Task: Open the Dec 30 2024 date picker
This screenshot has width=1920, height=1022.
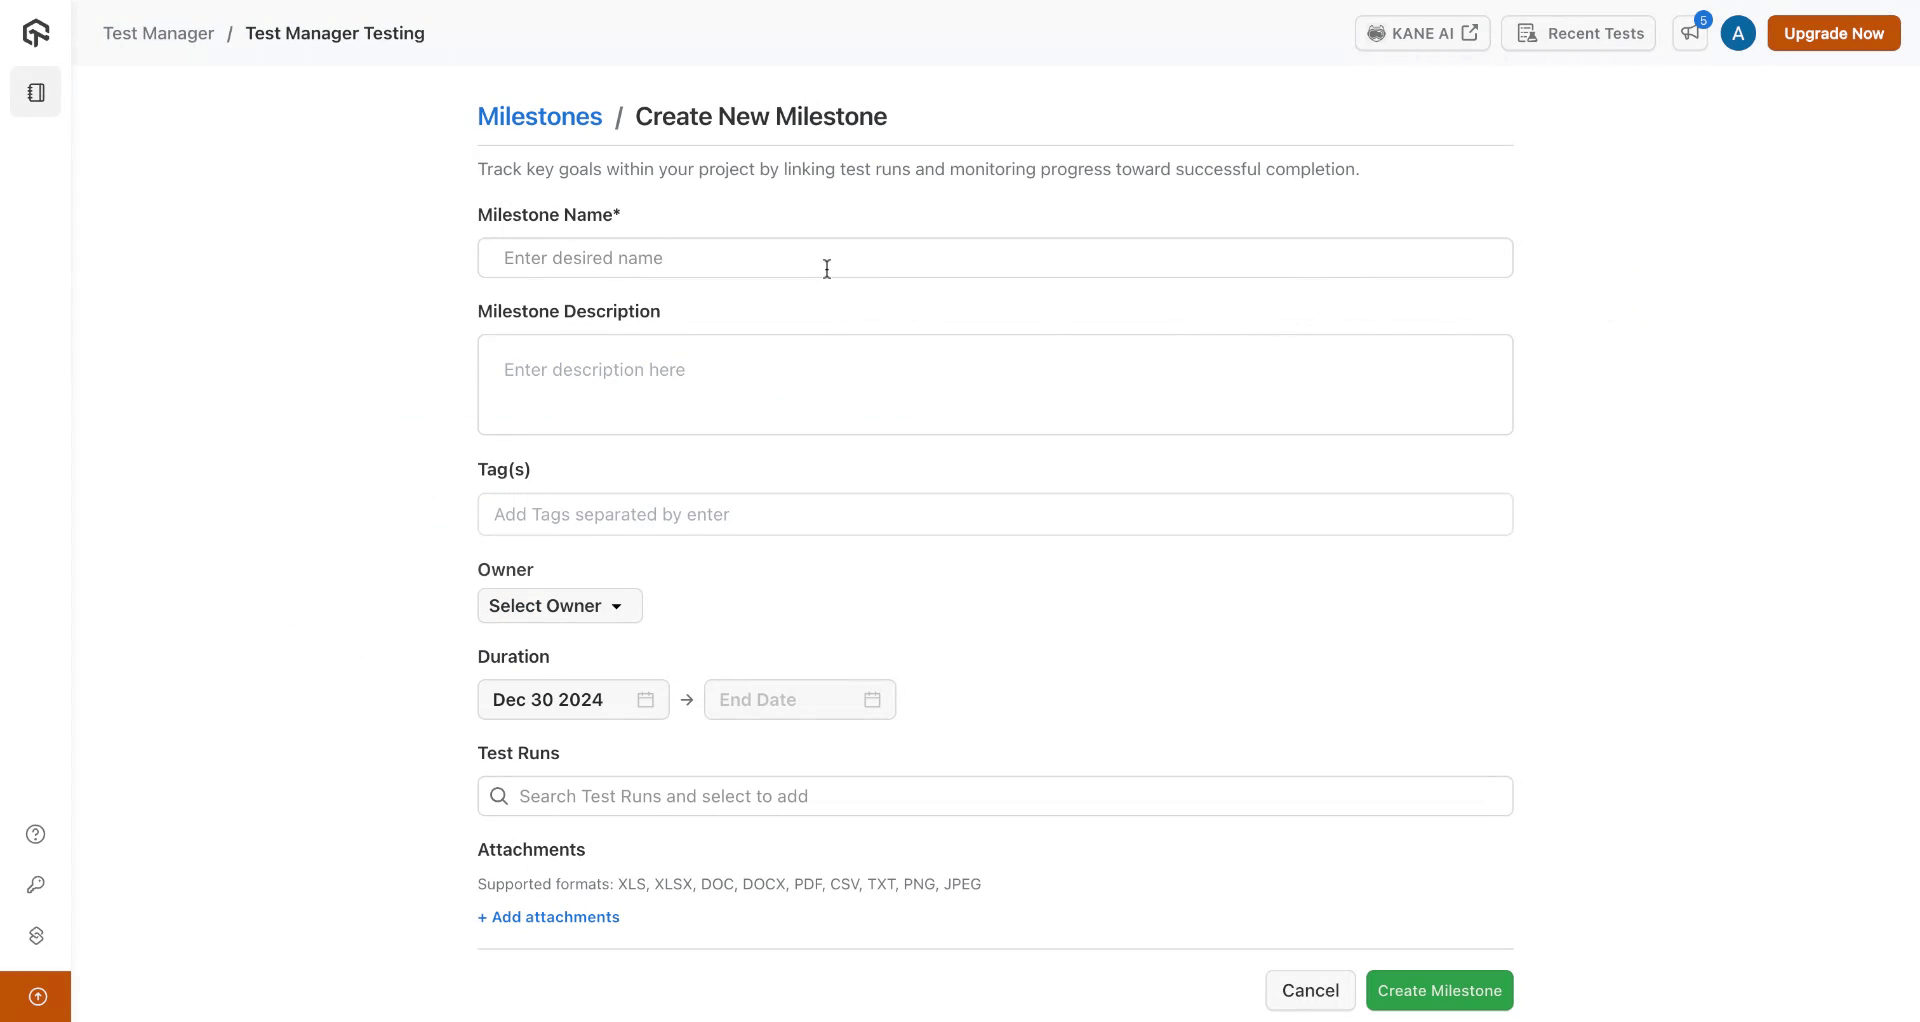Action: coord(550,700)
